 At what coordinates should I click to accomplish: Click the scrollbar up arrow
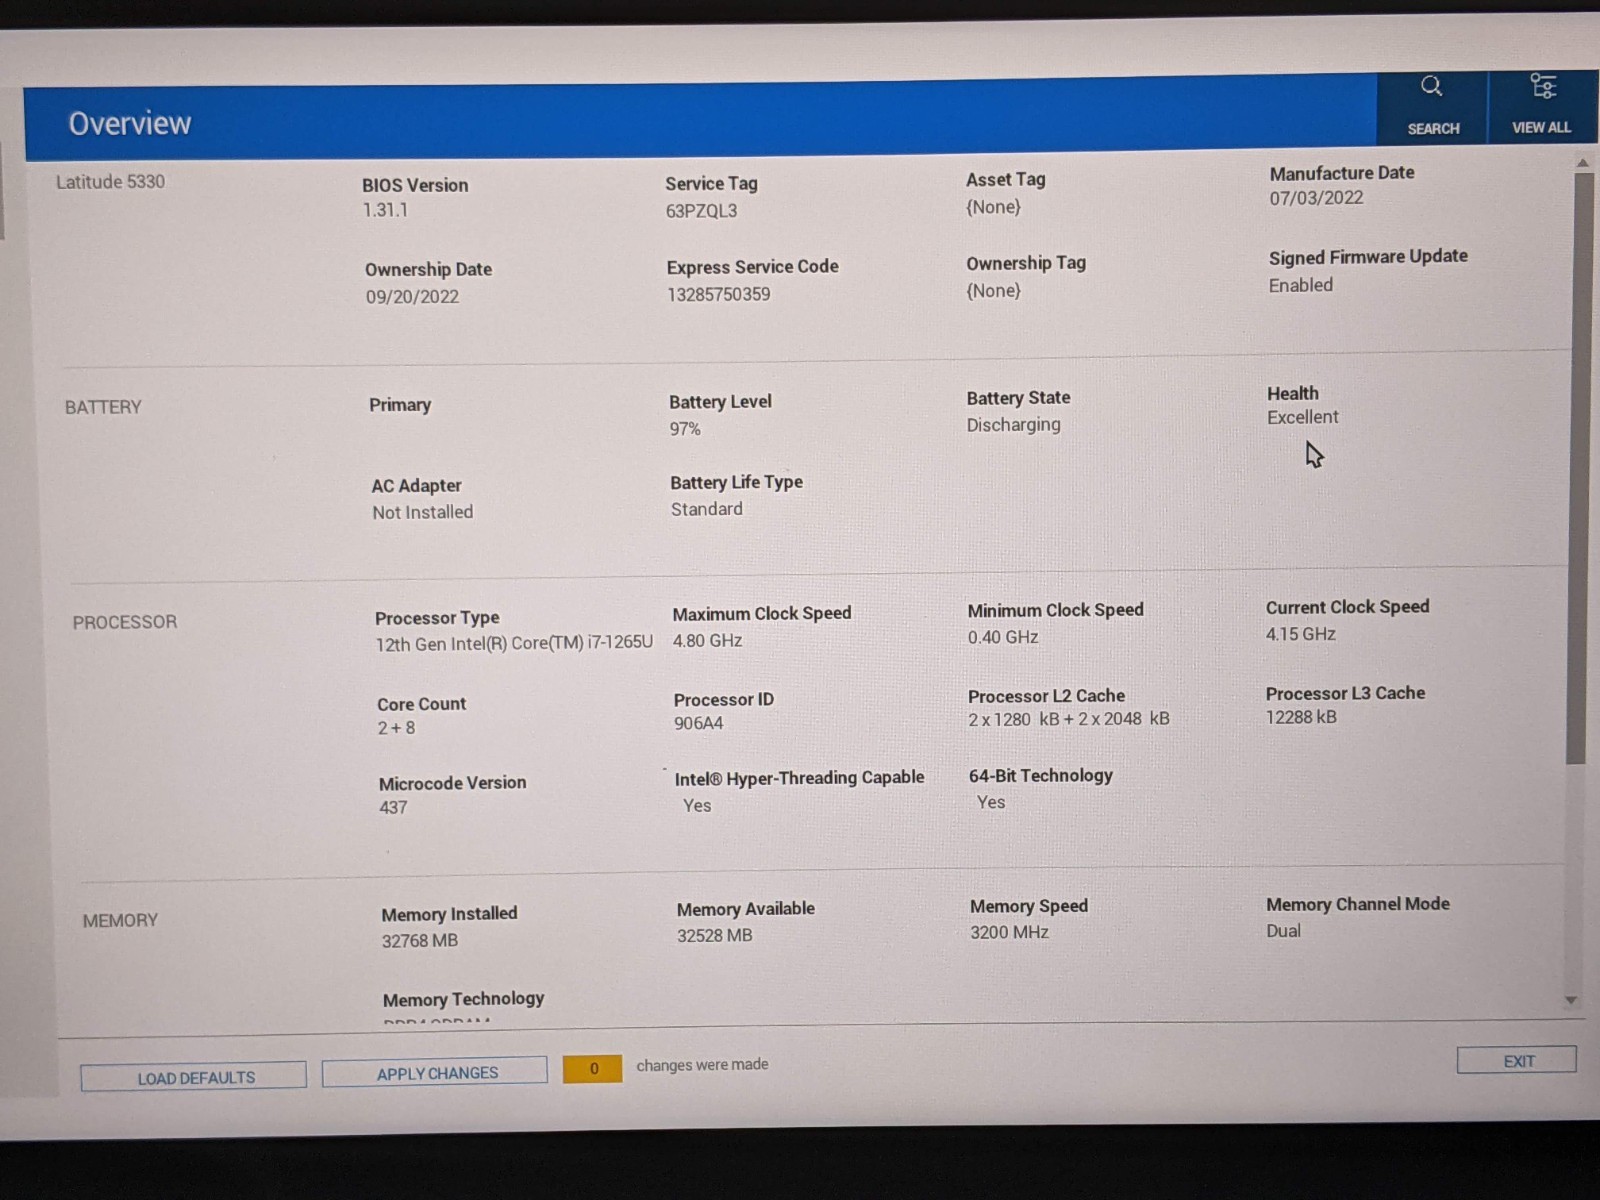[x=1582, y=162]
